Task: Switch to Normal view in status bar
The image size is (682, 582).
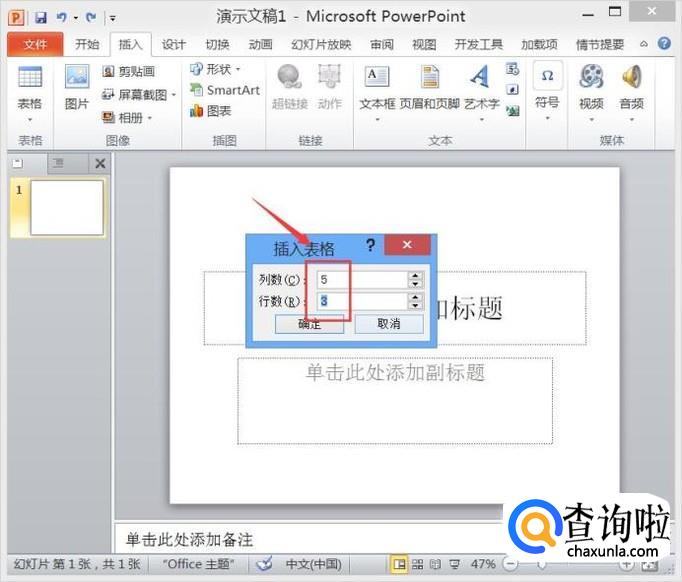Action: (x=399, y=564)
